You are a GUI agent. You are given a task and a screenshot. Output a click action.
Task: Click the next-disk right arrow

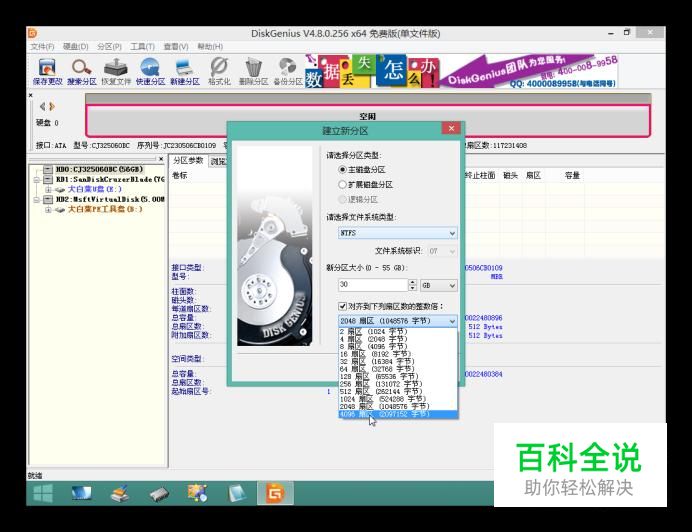click(52, 106)
